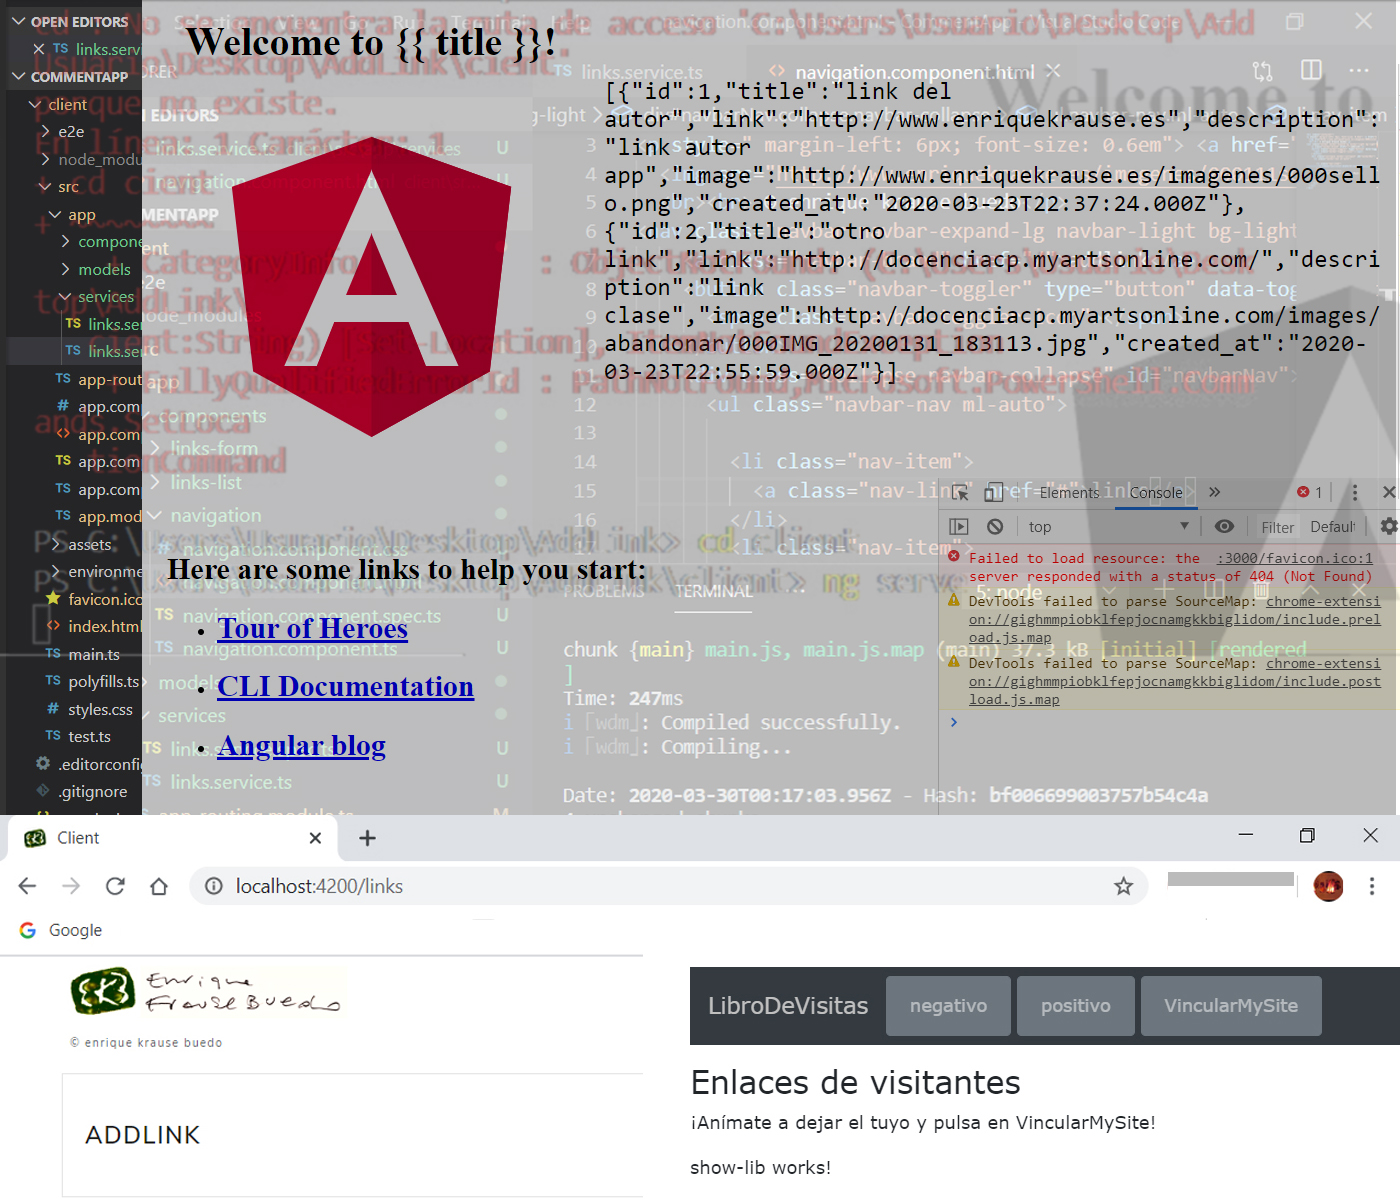Image resolution: width=1400 pixels, height=1200 pixels.
Task: Toggle the console sidebar panel
Action: click(959, 526)
